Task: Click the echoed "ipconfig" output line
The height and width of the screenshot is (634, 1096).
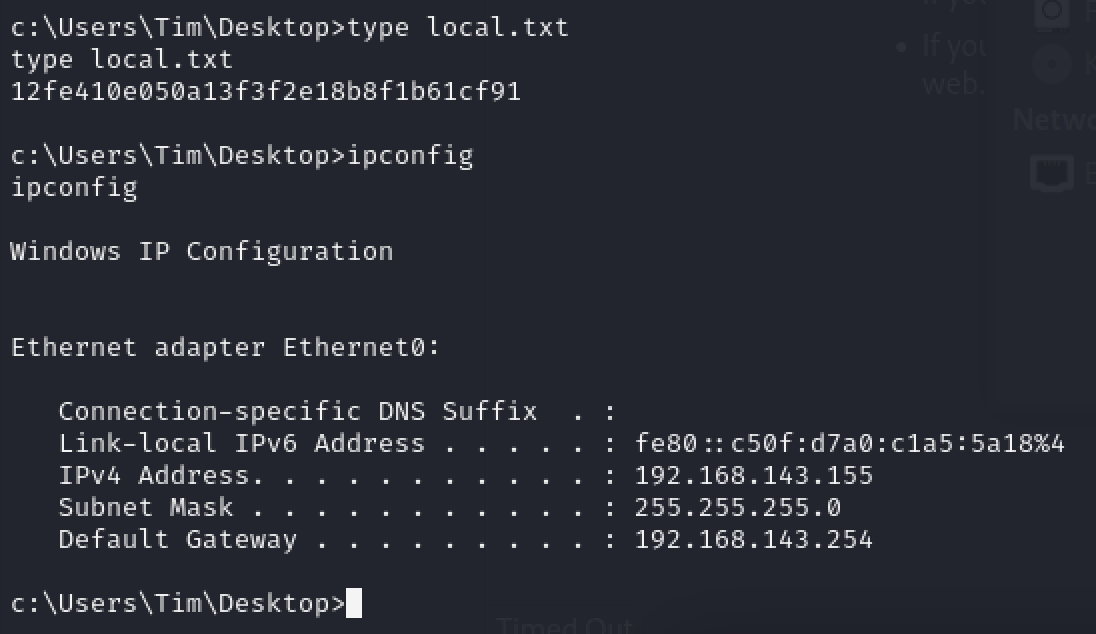Action: [73, 188]
